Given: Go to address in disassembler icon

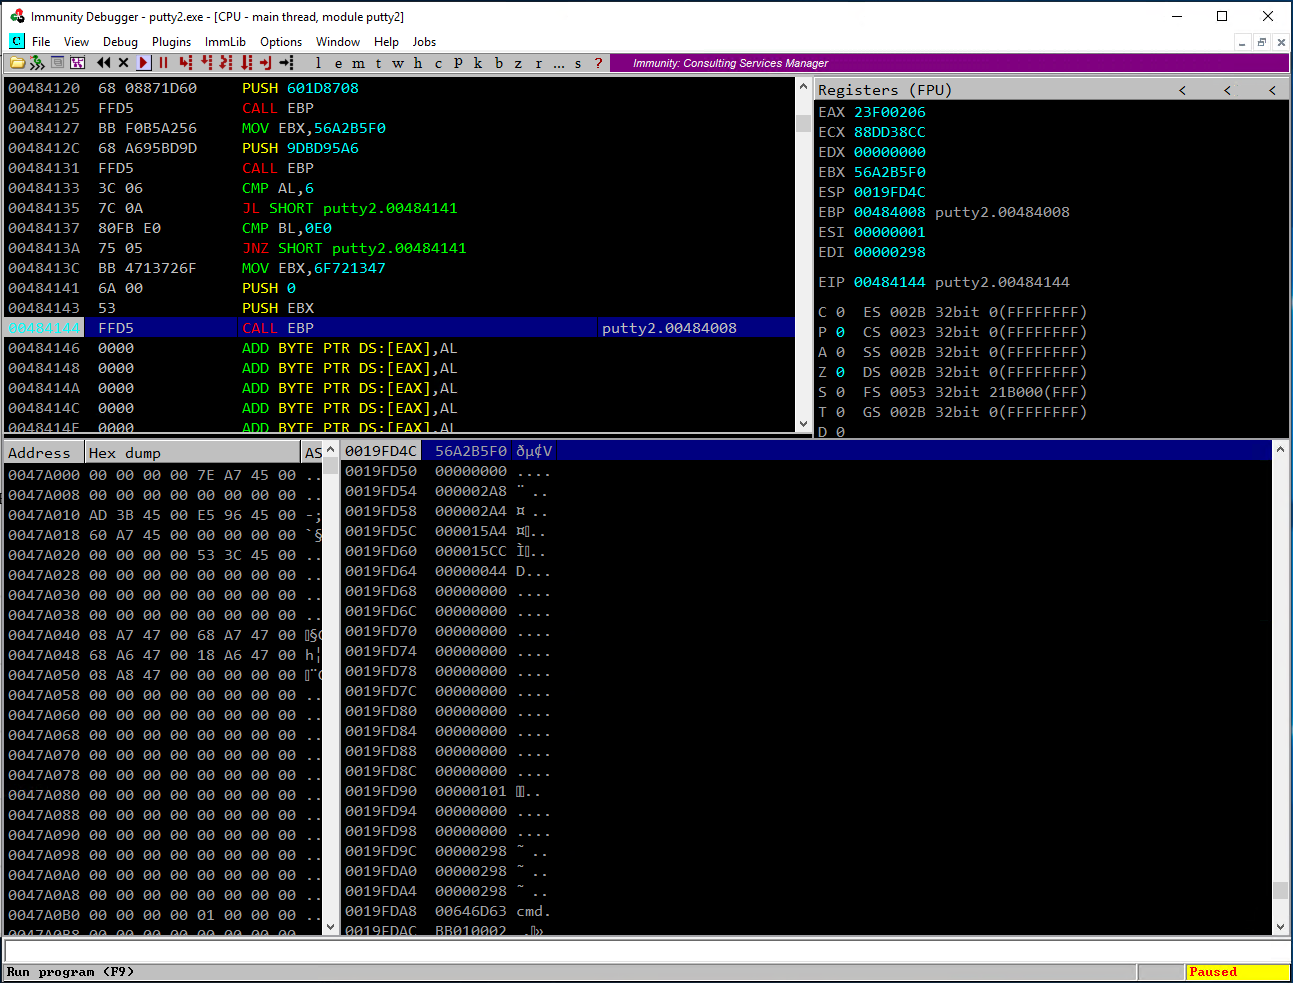Looking at the screenshot, I should pyautogui.click(x=286, y=63).
